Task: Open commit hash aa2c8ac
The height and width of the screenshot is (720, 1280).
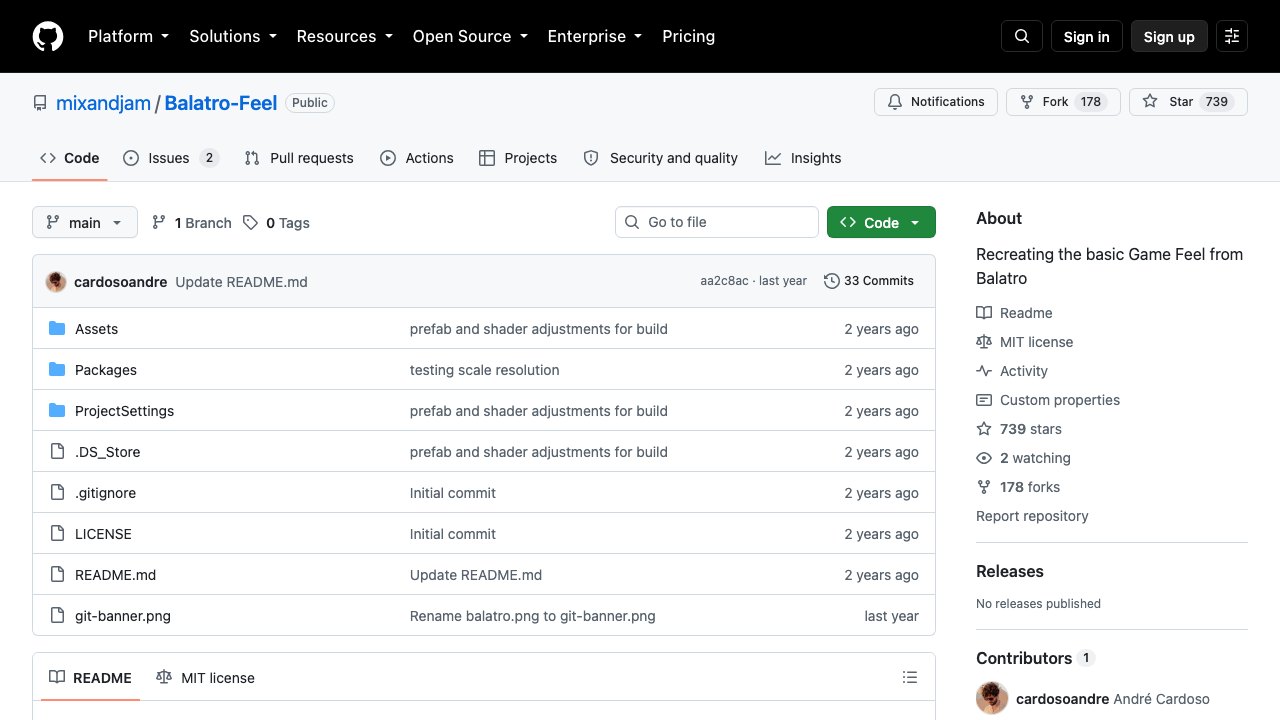Action: pos(724,281)
